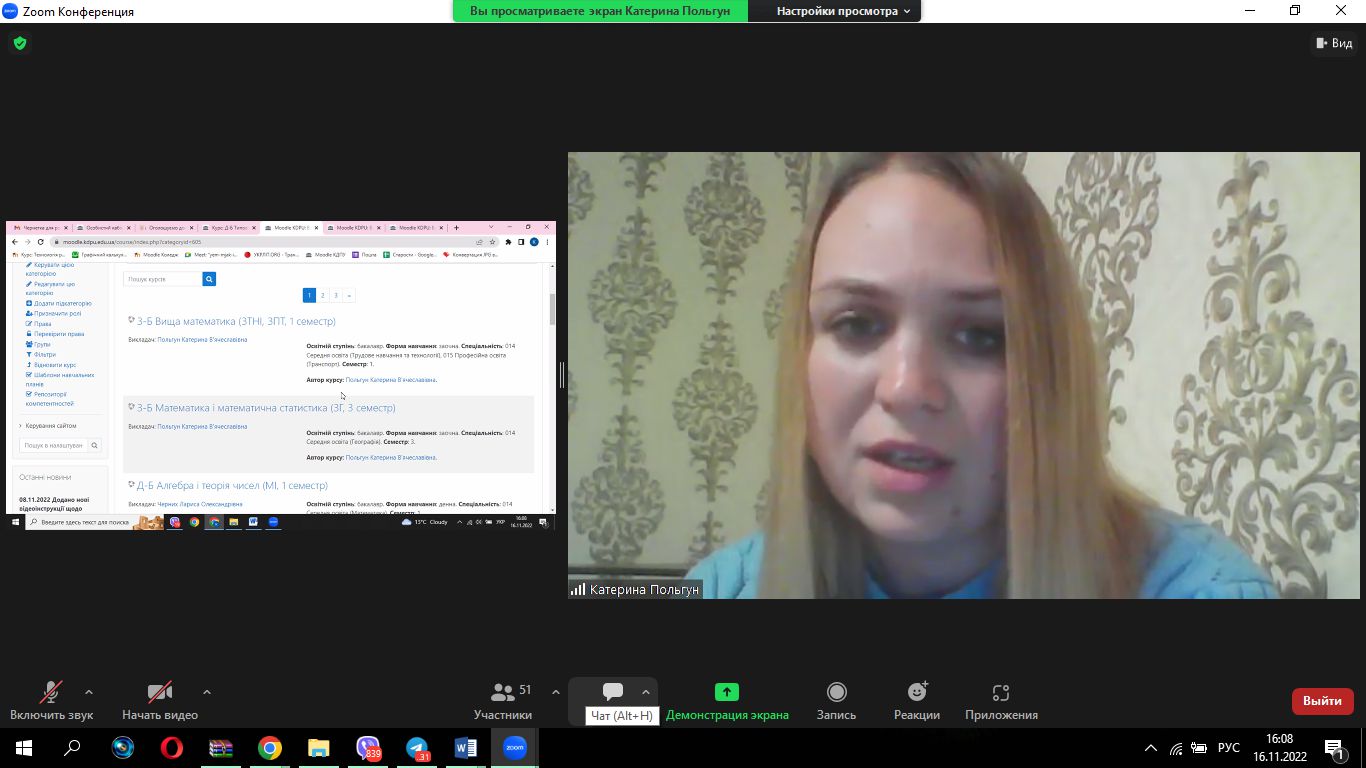
Task: Leave the meeting with Выйти button
Action: (1322, 701)
